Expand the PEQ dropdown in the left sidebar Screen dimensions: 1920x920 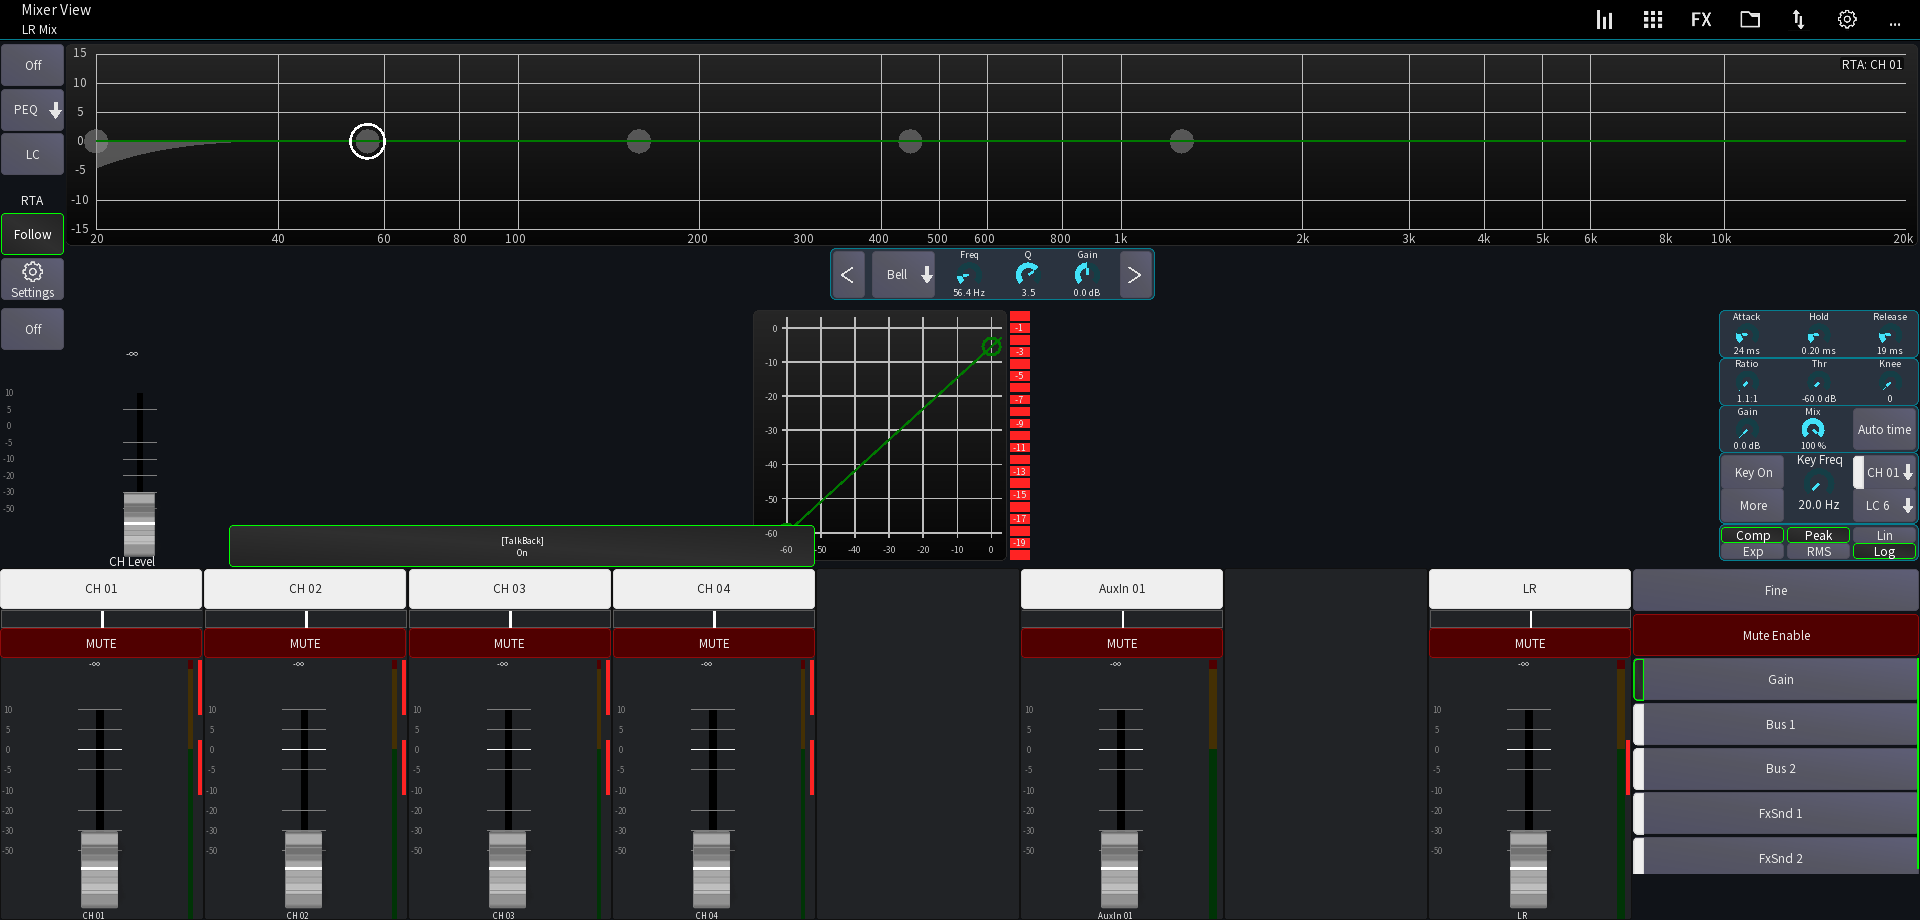tap(32, 110)
